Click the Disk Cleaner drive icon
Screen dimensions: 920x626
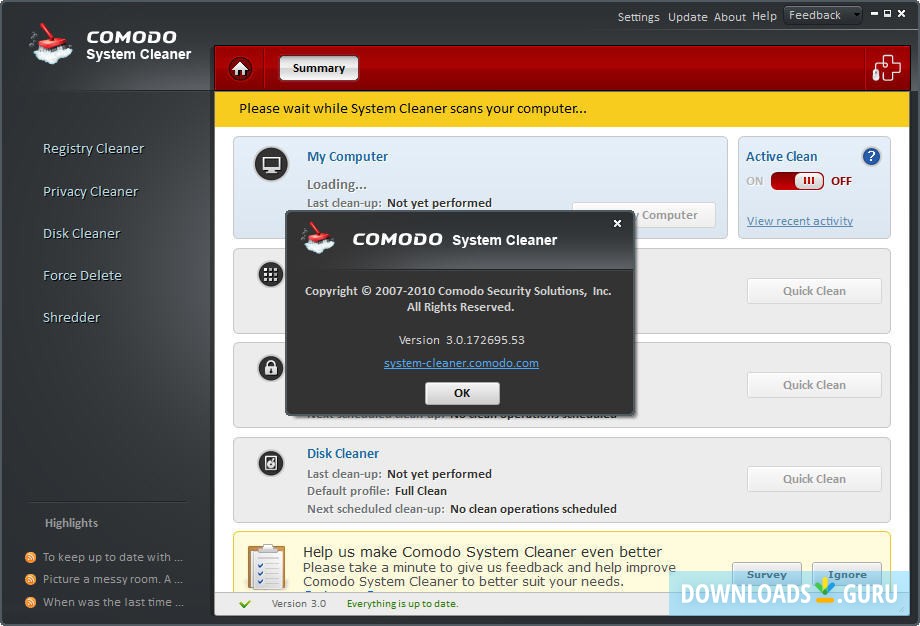pyautogui.click(x=270, y=463)
